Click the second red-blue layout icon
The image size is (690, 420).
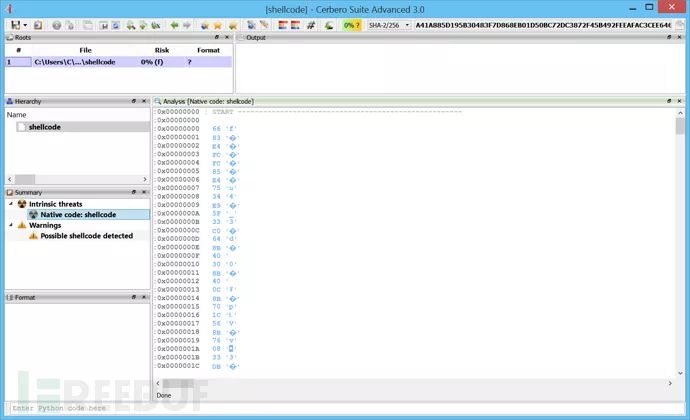tap(295, 25)
